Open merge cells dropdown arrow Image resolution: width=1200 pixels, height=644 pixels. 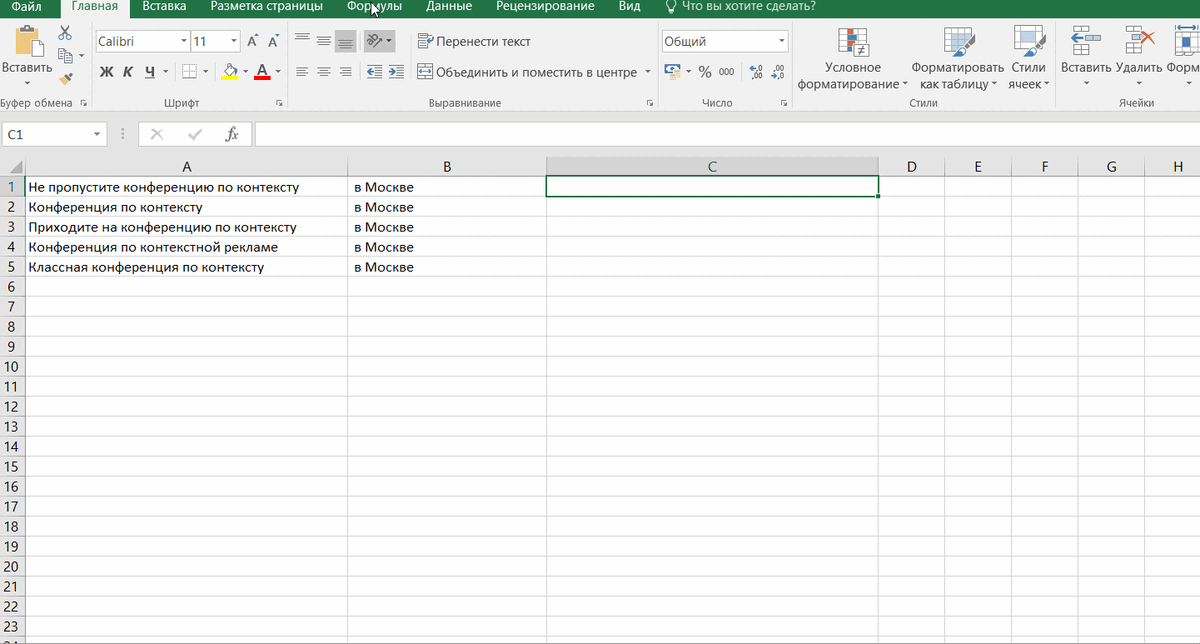point(648,72)
